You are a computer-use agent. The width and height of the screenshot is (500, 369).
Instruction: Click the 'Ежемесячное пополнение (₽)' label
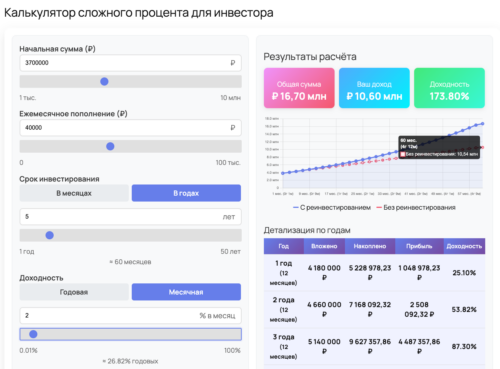(73, 114)
